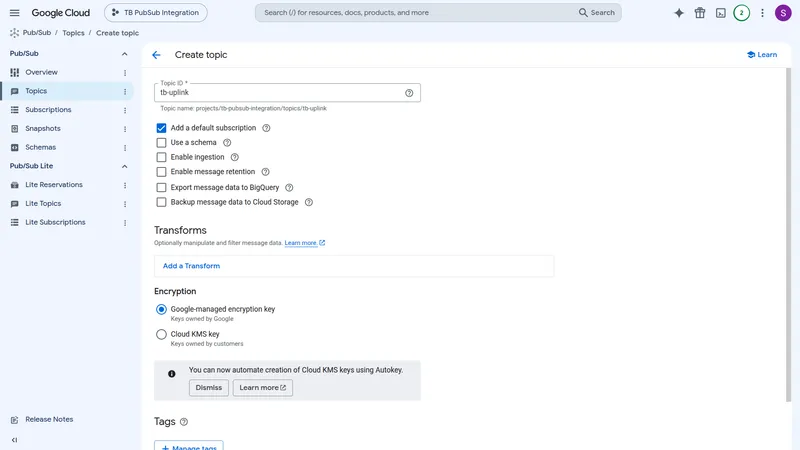Show help for Export message data to BigQuery
The height and width of the screenshot is (450, 800).
point(289,188)
